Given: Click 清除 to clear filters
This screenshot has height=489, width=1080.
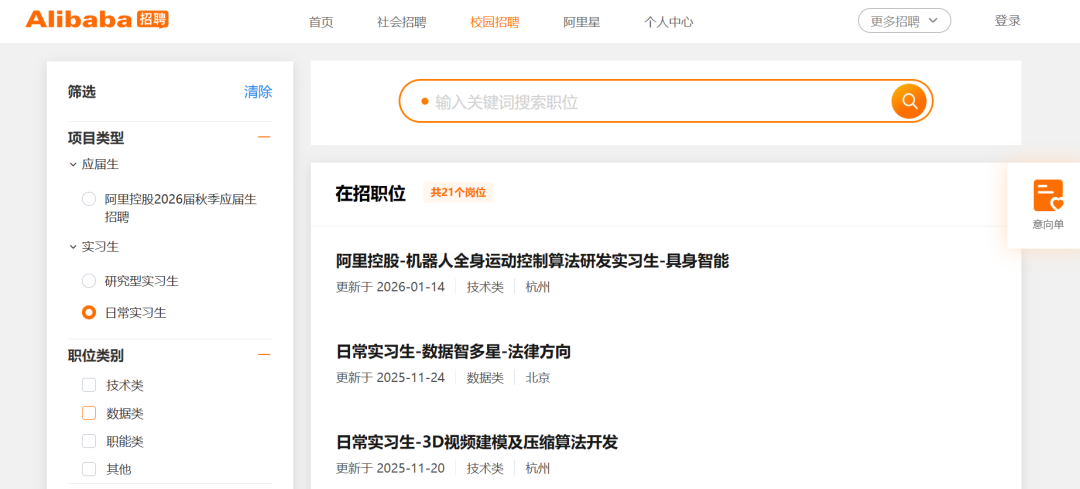Looking at the screenshot, I should 258,92.
